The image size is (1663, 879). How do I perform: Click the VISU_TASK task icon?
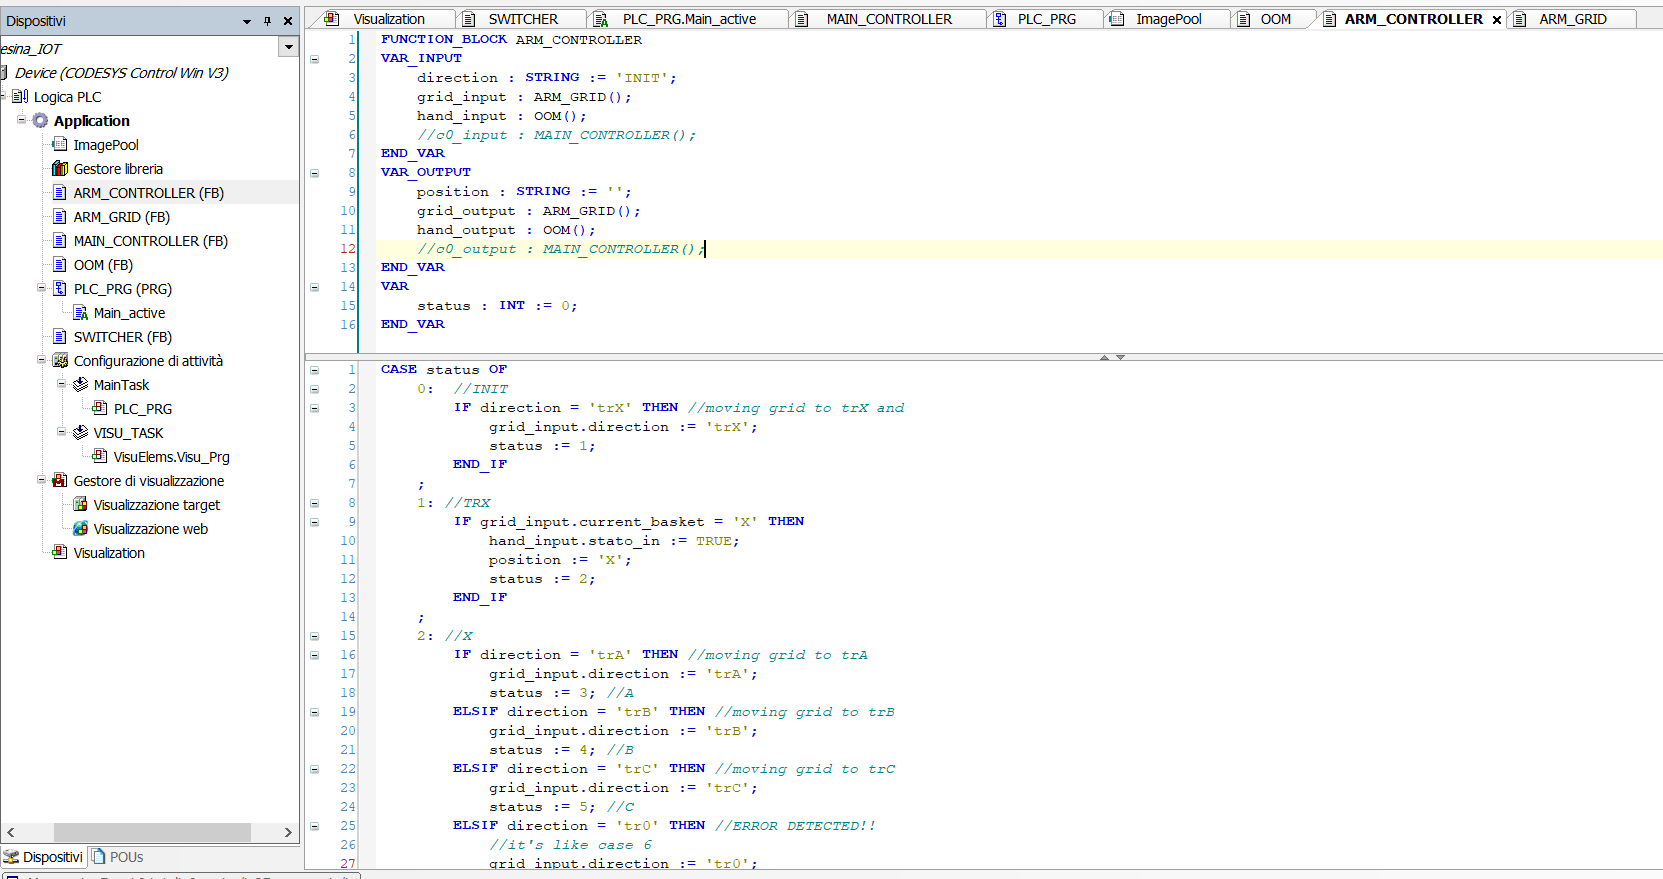tap(80, 433)
